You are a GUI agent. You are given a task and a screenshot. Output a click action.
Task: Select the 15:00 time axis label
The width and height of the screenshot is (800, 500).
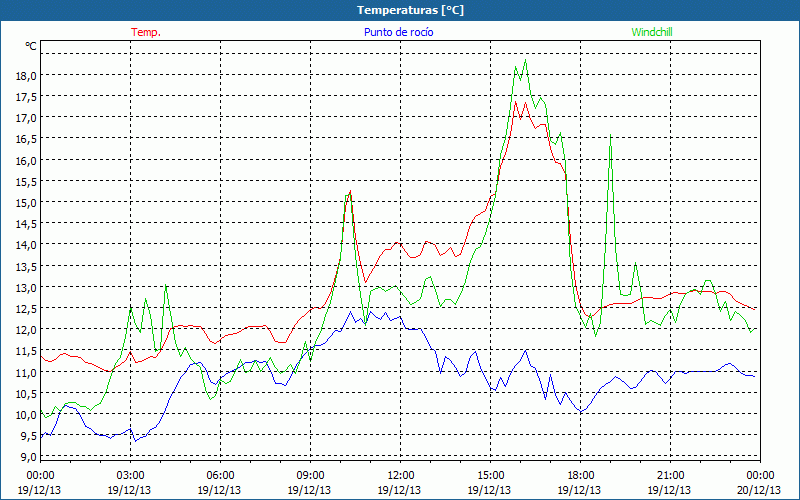click(x=490, y=475)
